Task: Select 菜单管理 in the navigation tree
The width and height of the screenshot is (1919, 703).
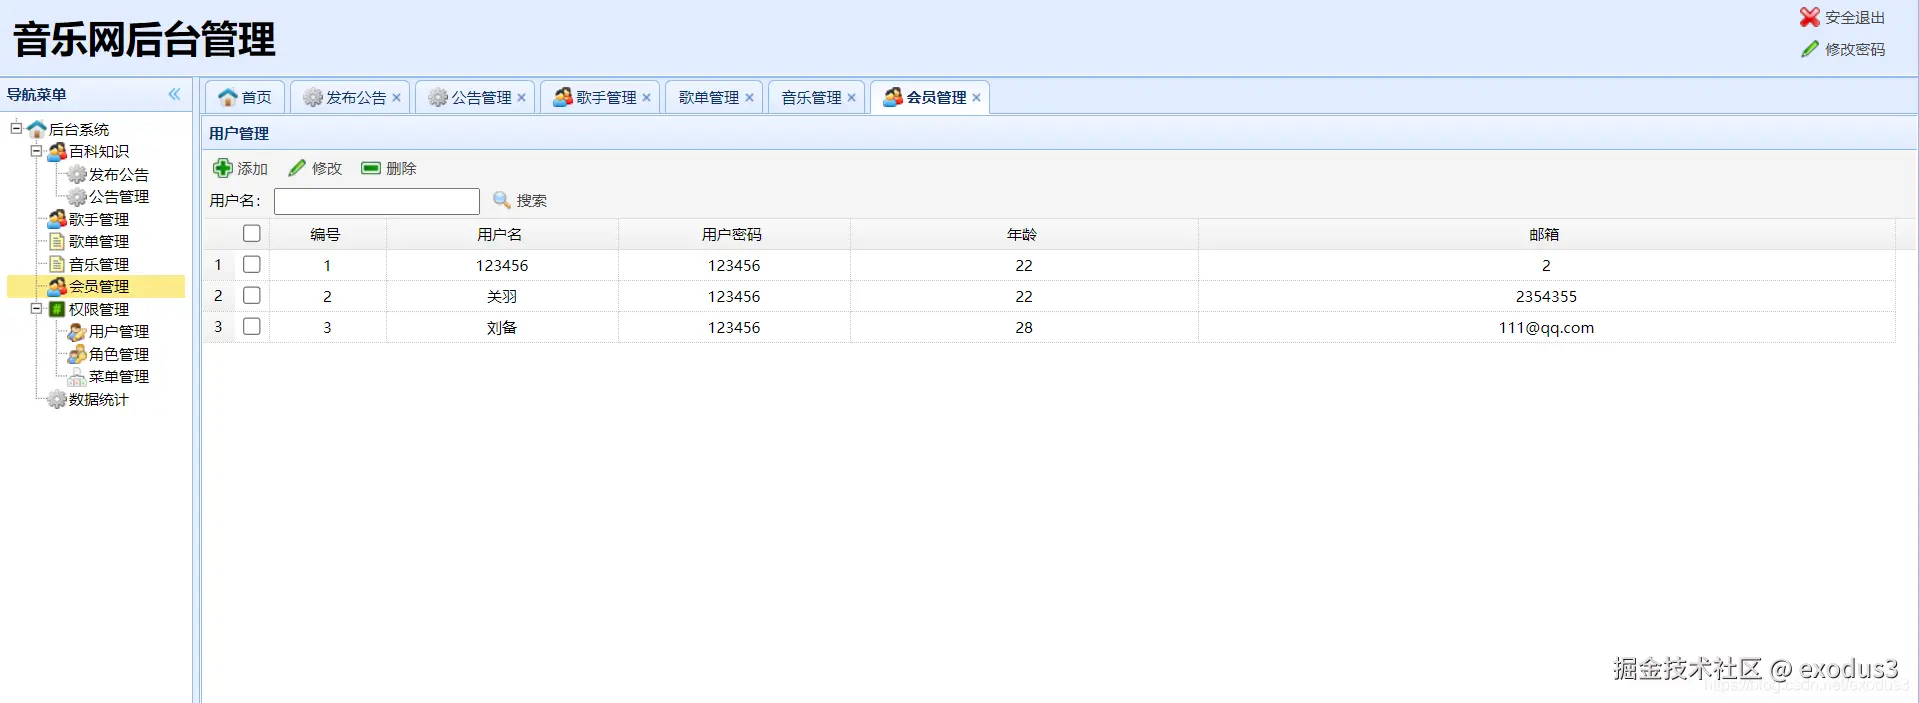Action: 119,376
